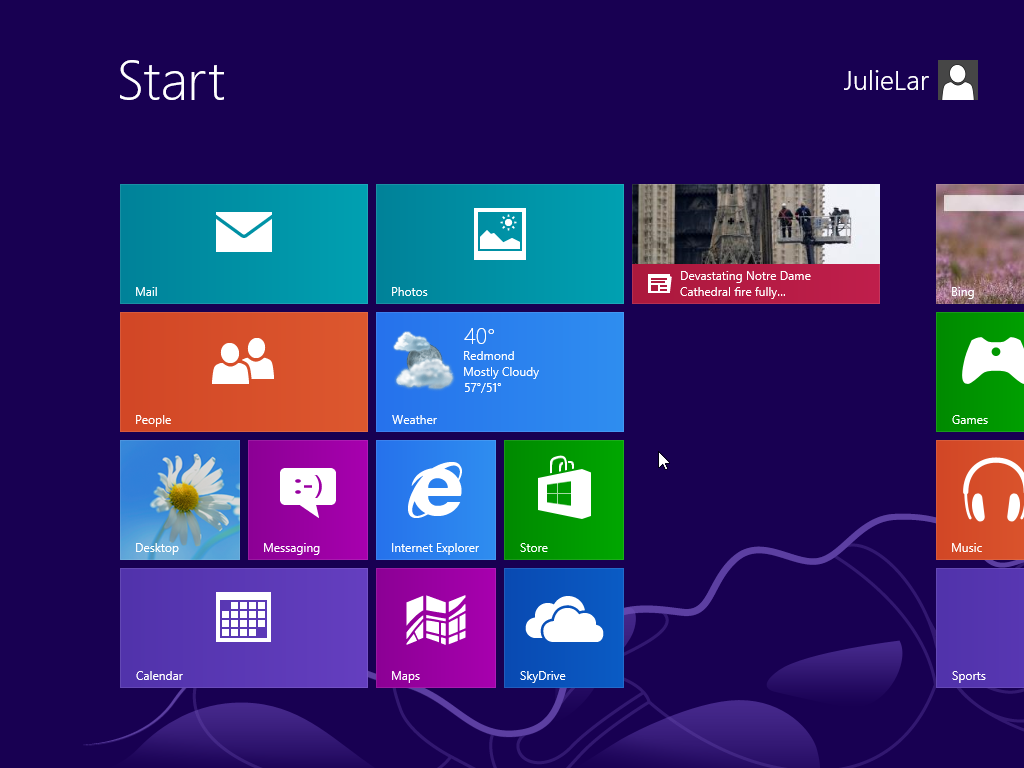1024x768 pixels.
Task: Open the Notre Dame news tile
Action: [x=756, y=244]
